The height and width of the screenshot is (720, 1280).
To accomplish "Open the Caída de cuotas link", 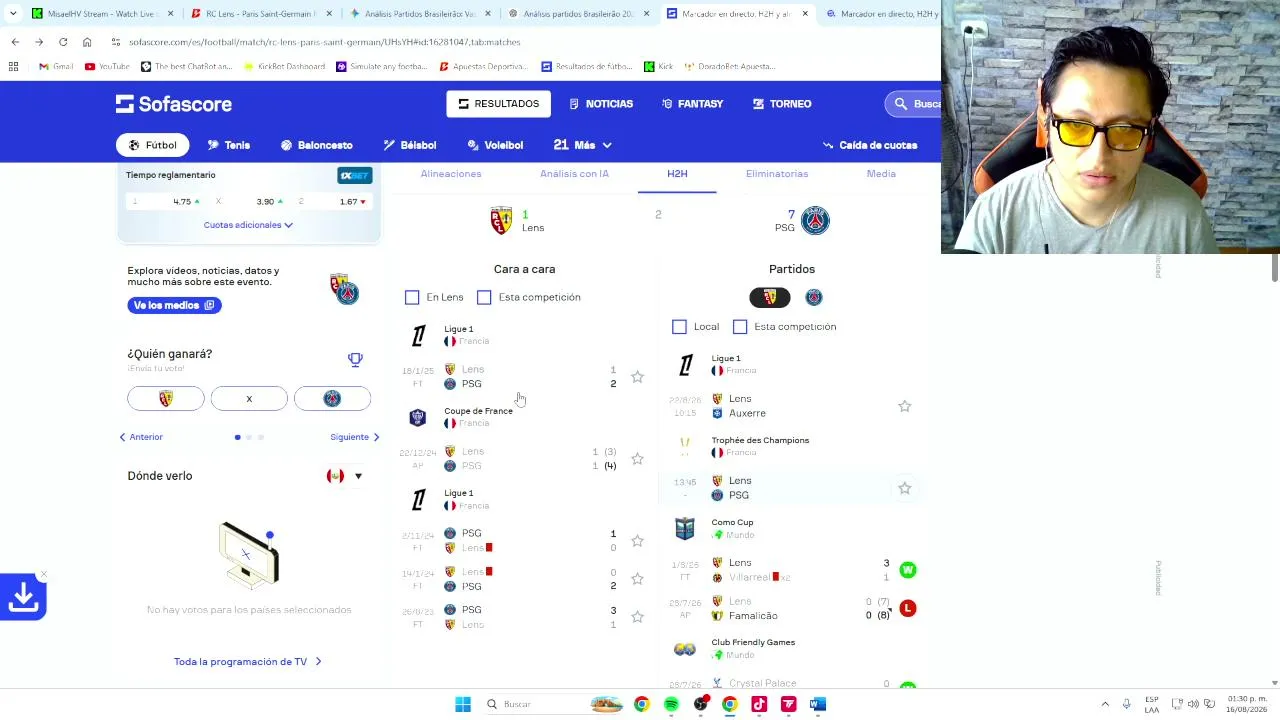I will pos(869,145).
